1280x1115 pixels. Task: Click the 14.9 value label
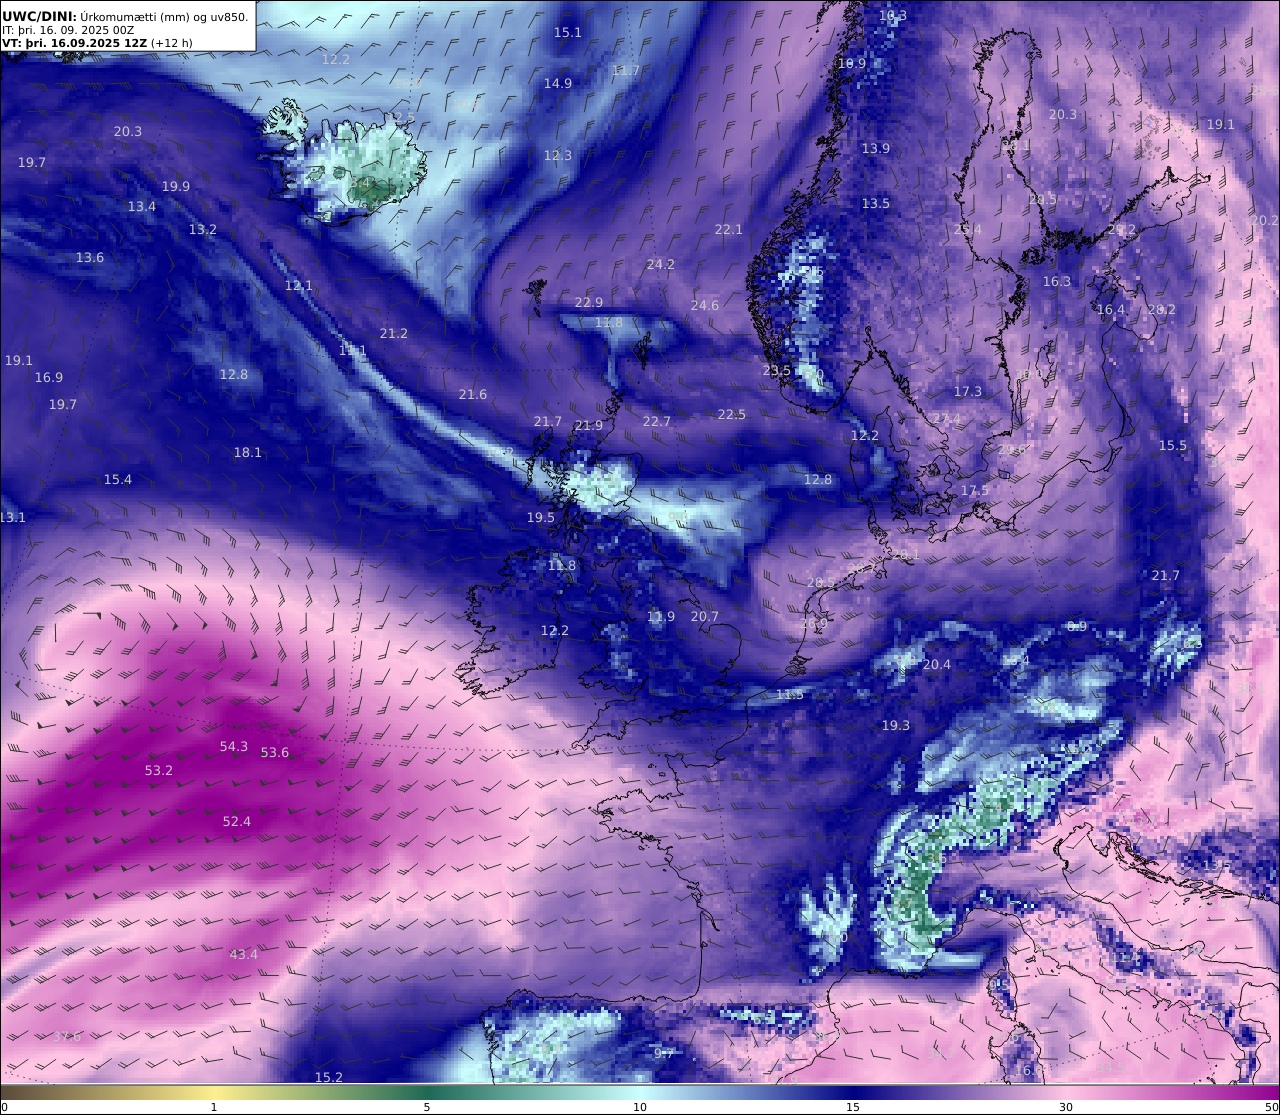558,84
